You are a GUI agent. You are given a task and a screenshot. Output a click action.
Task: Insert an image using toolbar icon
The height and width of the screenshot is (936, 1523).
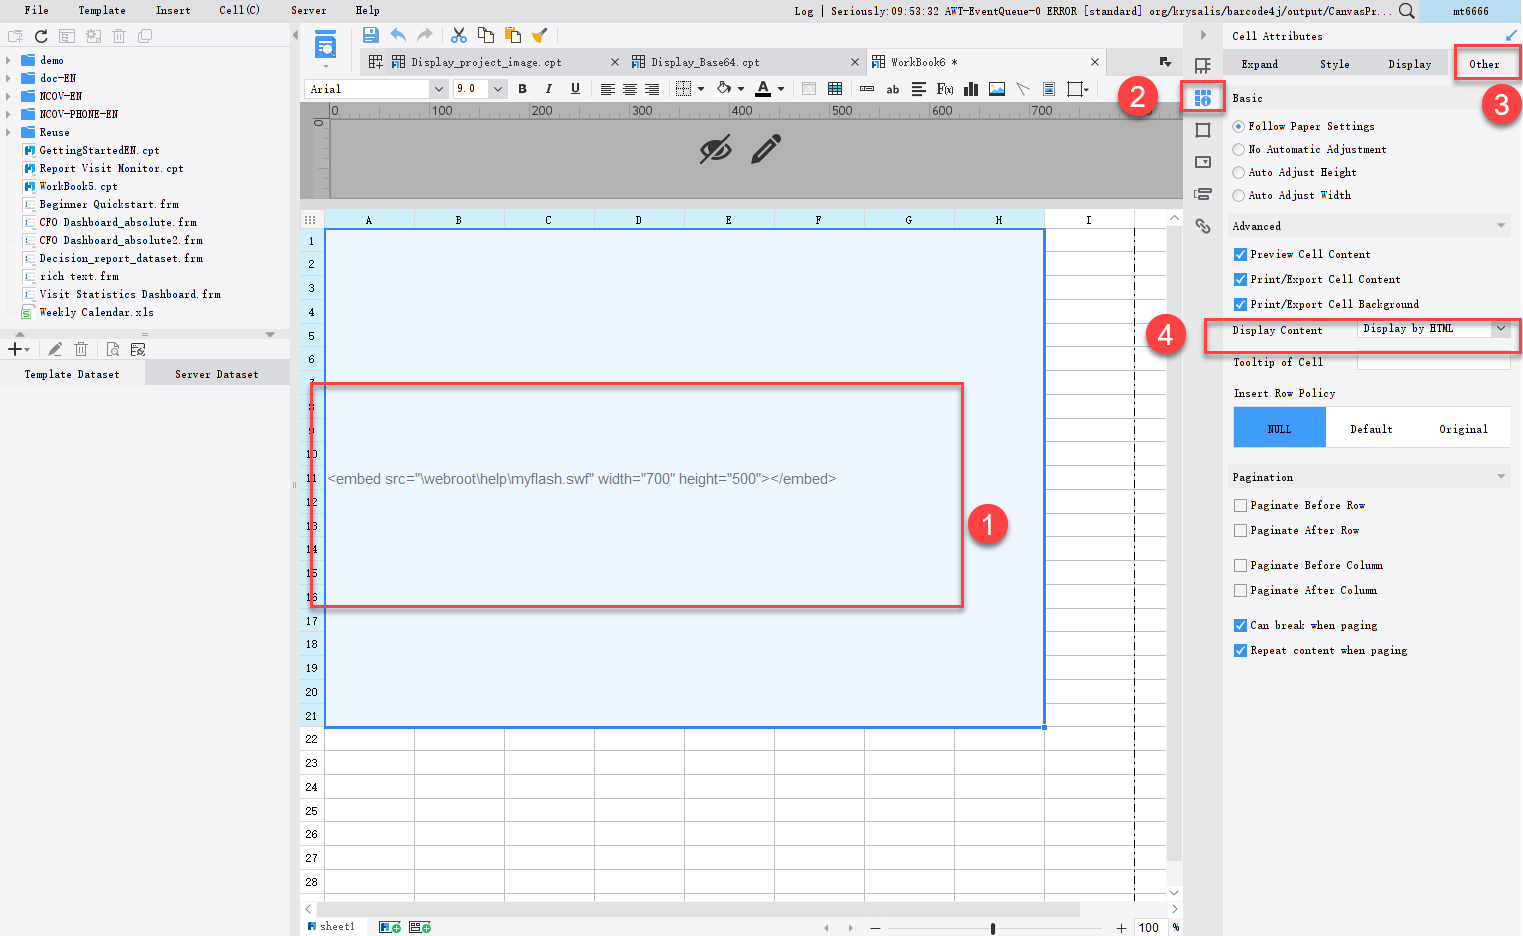996,89
